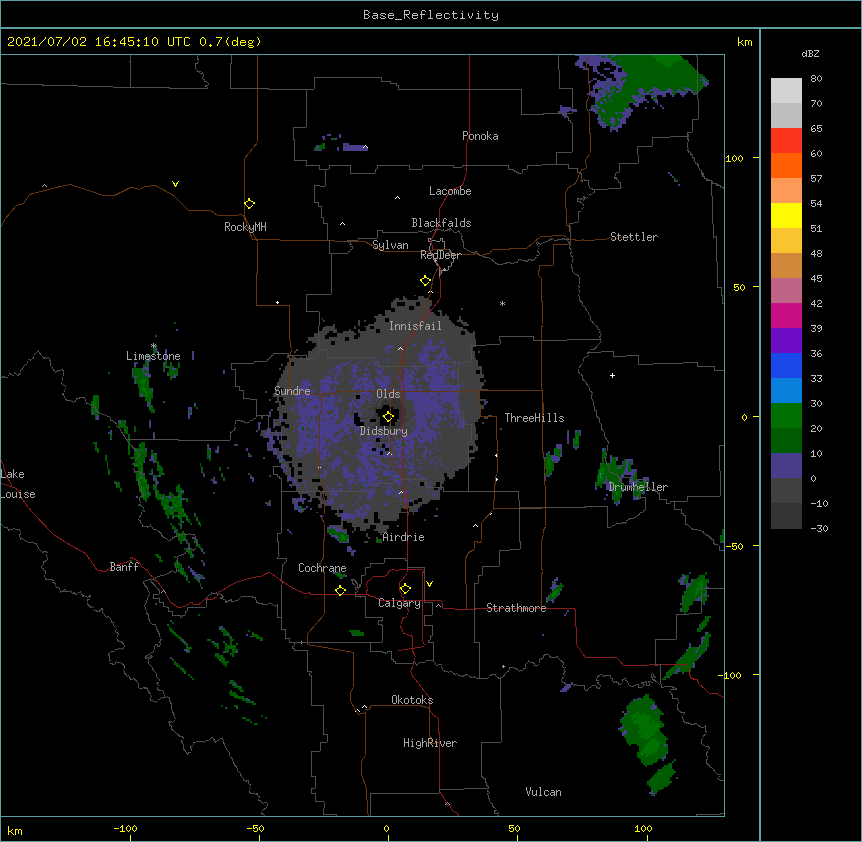Click the Calgary city label
This screenshot has height=842, width=862.
coord(399,603)
